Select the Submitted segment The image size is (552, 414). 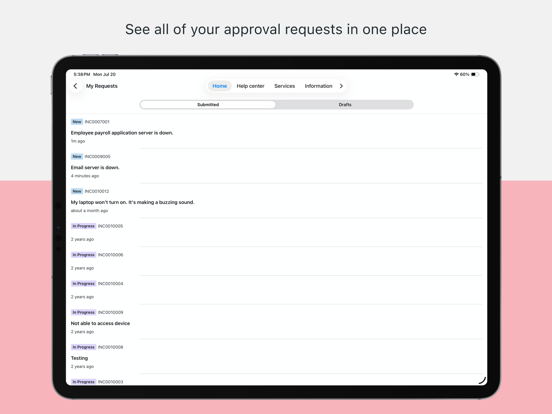click(208, 105)
